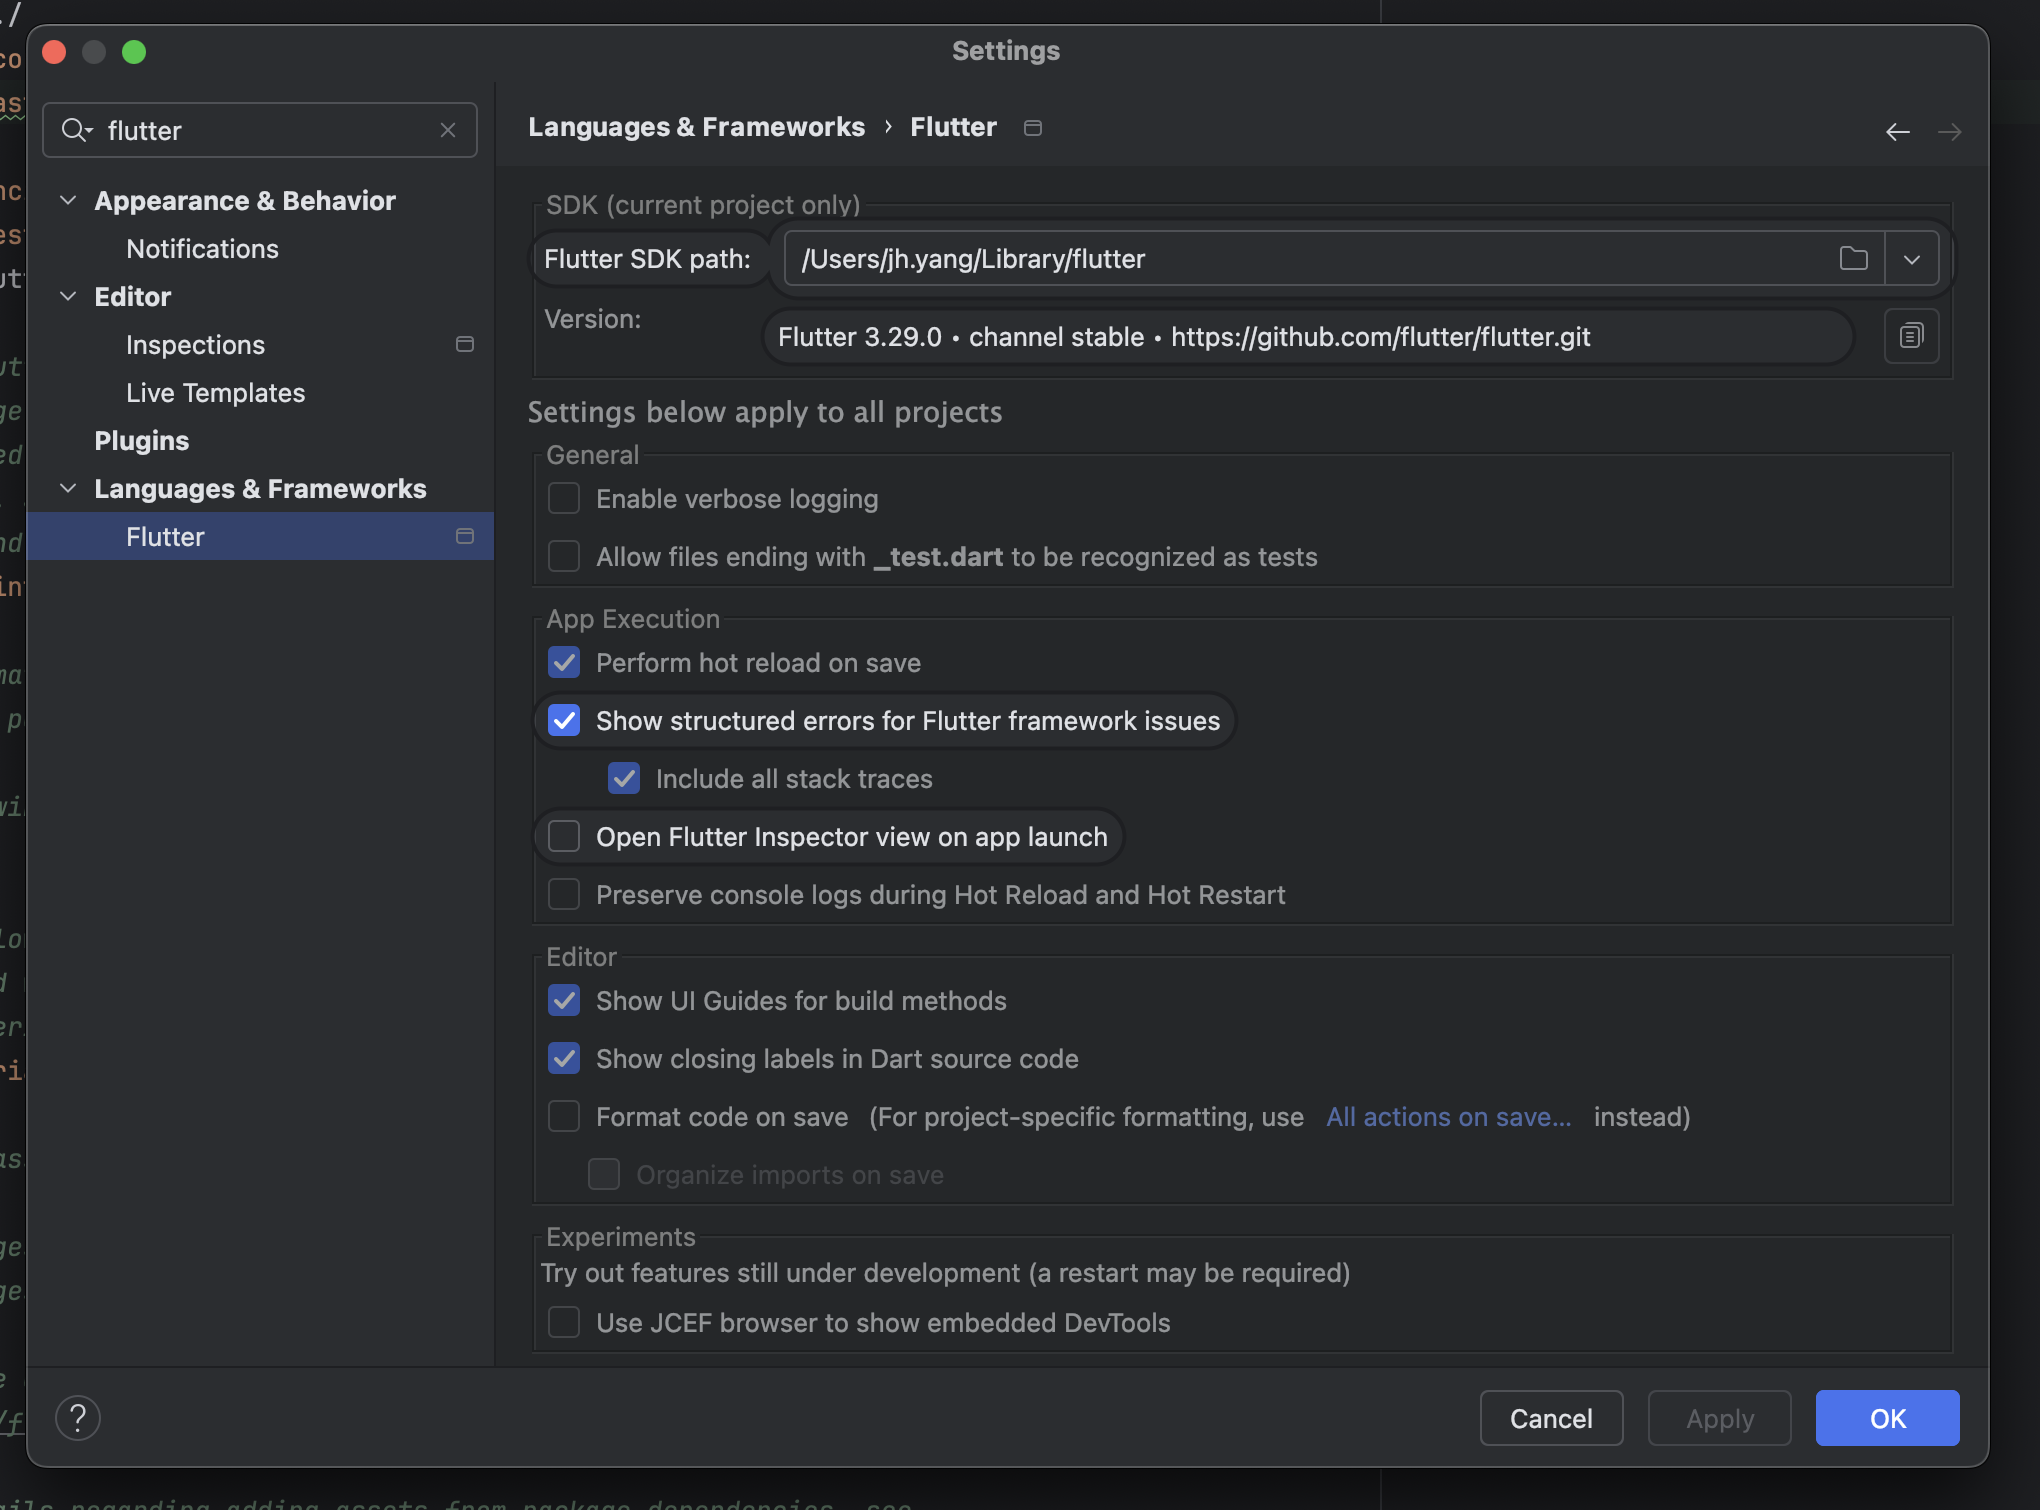Screen dimensions: 2040x1510
Task: Zoom Settings window with green button
Action: 134,52
